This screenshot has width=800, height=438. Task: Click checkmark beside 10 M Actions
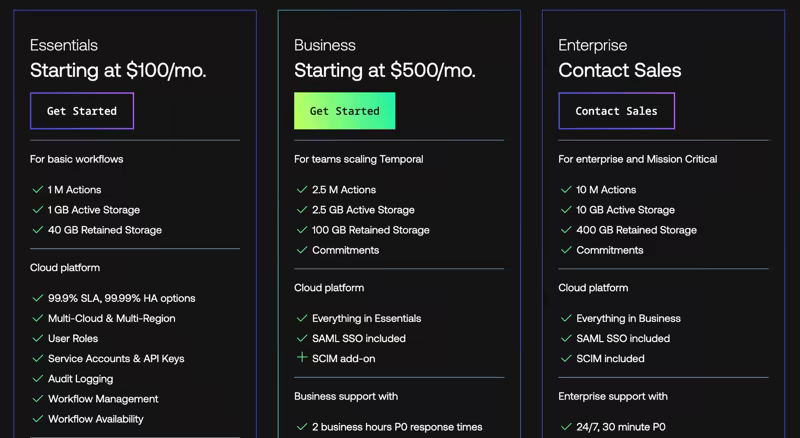[x=566, y=189]
